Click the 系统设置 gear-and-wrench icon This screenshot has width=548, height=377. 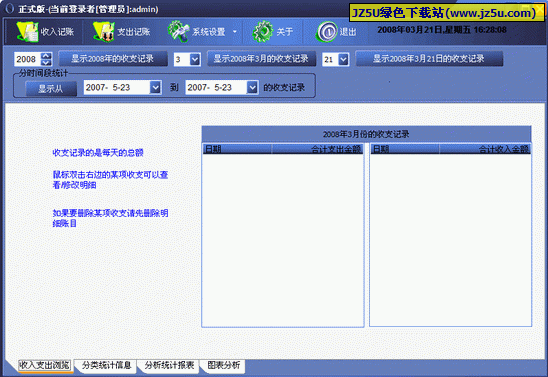tap(178, 32)
